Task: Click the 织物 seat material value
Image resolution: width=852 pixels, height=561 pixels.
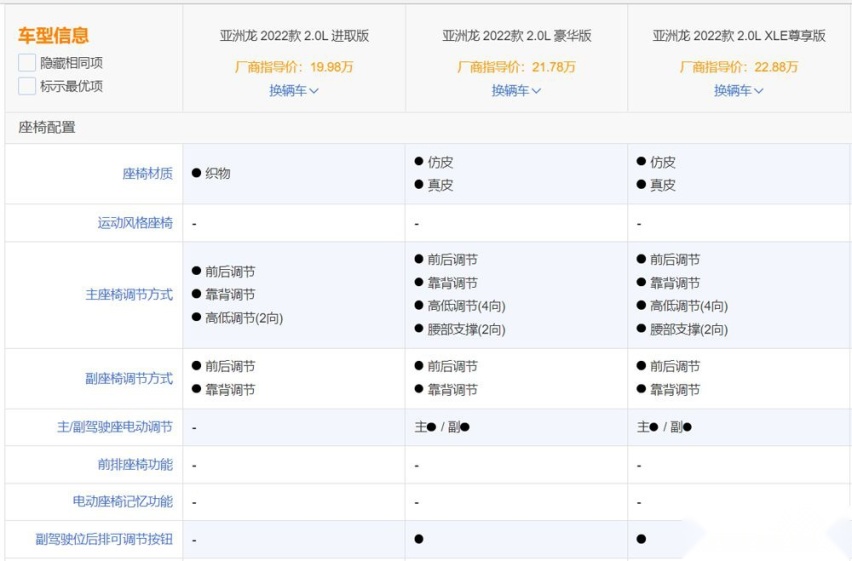Action: pos(218,173)
